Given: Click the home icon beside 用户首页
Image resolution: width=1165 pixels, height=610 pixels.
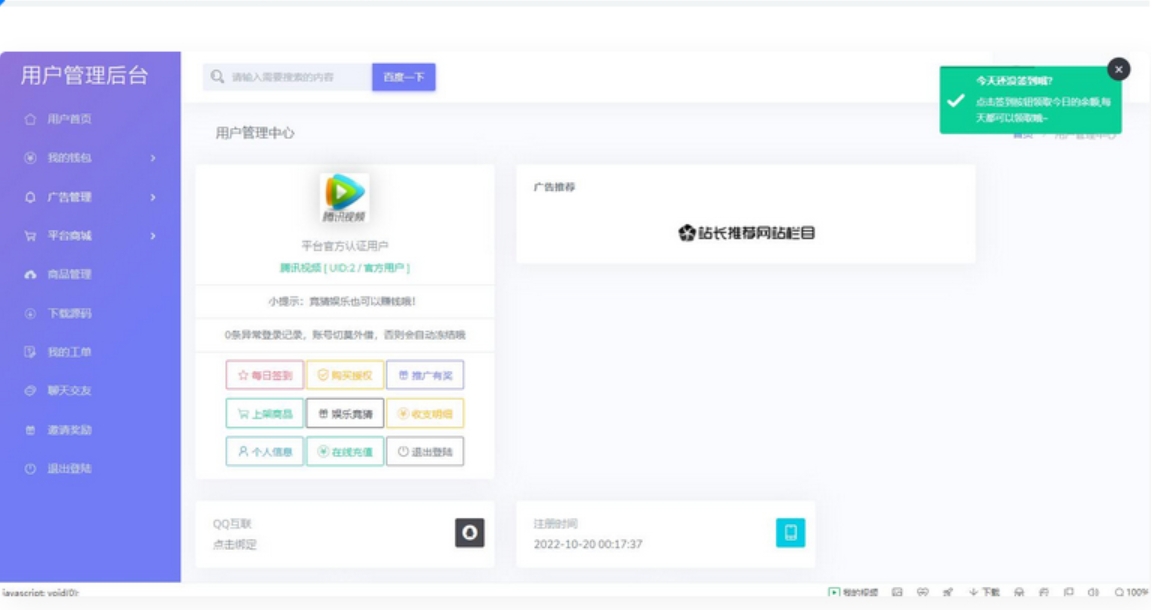Looking at the screenshot, I should coord(30,119).
